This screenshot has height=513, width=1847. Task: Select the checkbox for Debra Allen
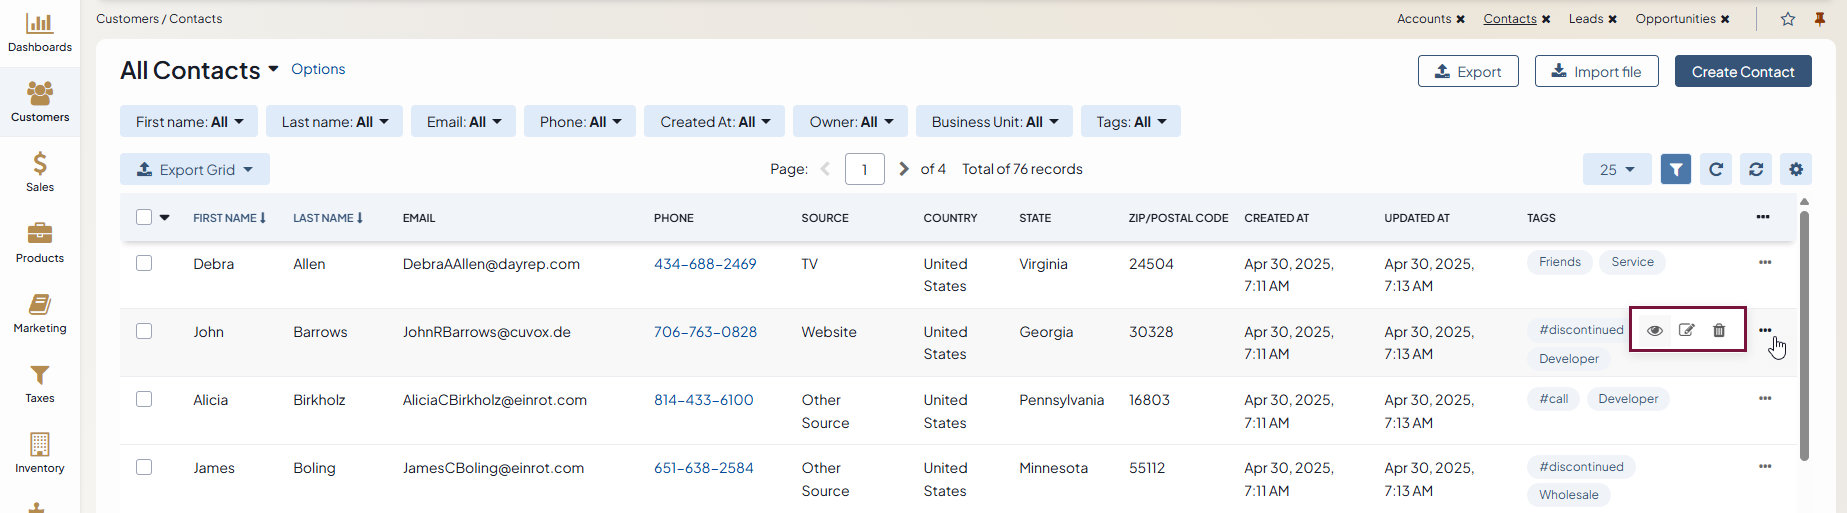(144, 263)
